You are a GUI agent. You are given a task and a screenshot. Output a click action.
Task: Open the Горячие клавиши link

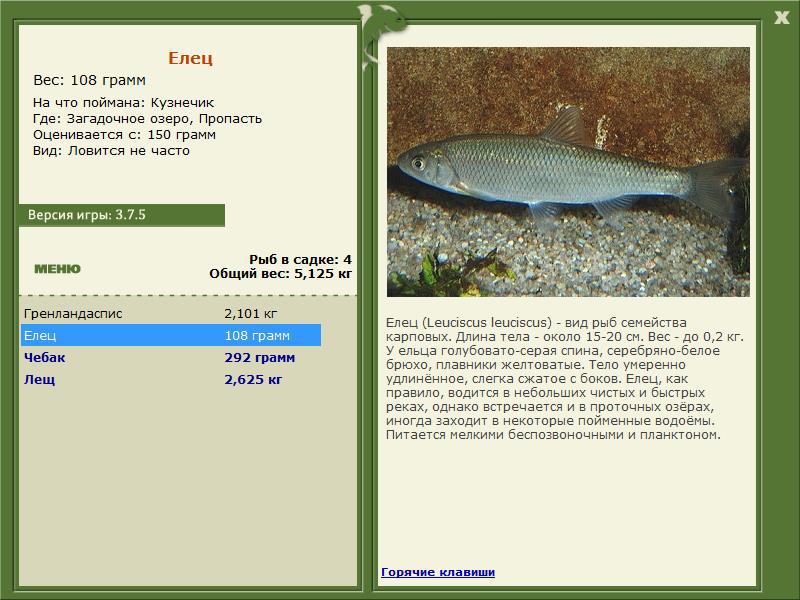point(438,572)
